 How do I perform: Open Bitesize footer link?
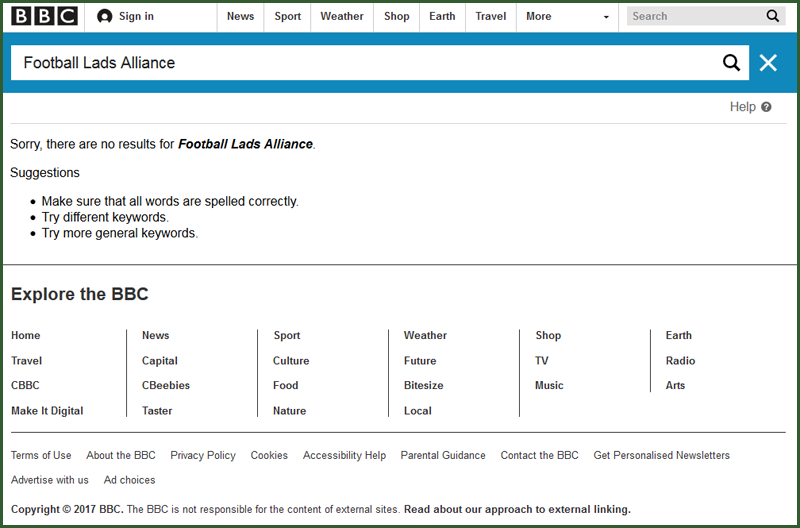tap(423, 385)
